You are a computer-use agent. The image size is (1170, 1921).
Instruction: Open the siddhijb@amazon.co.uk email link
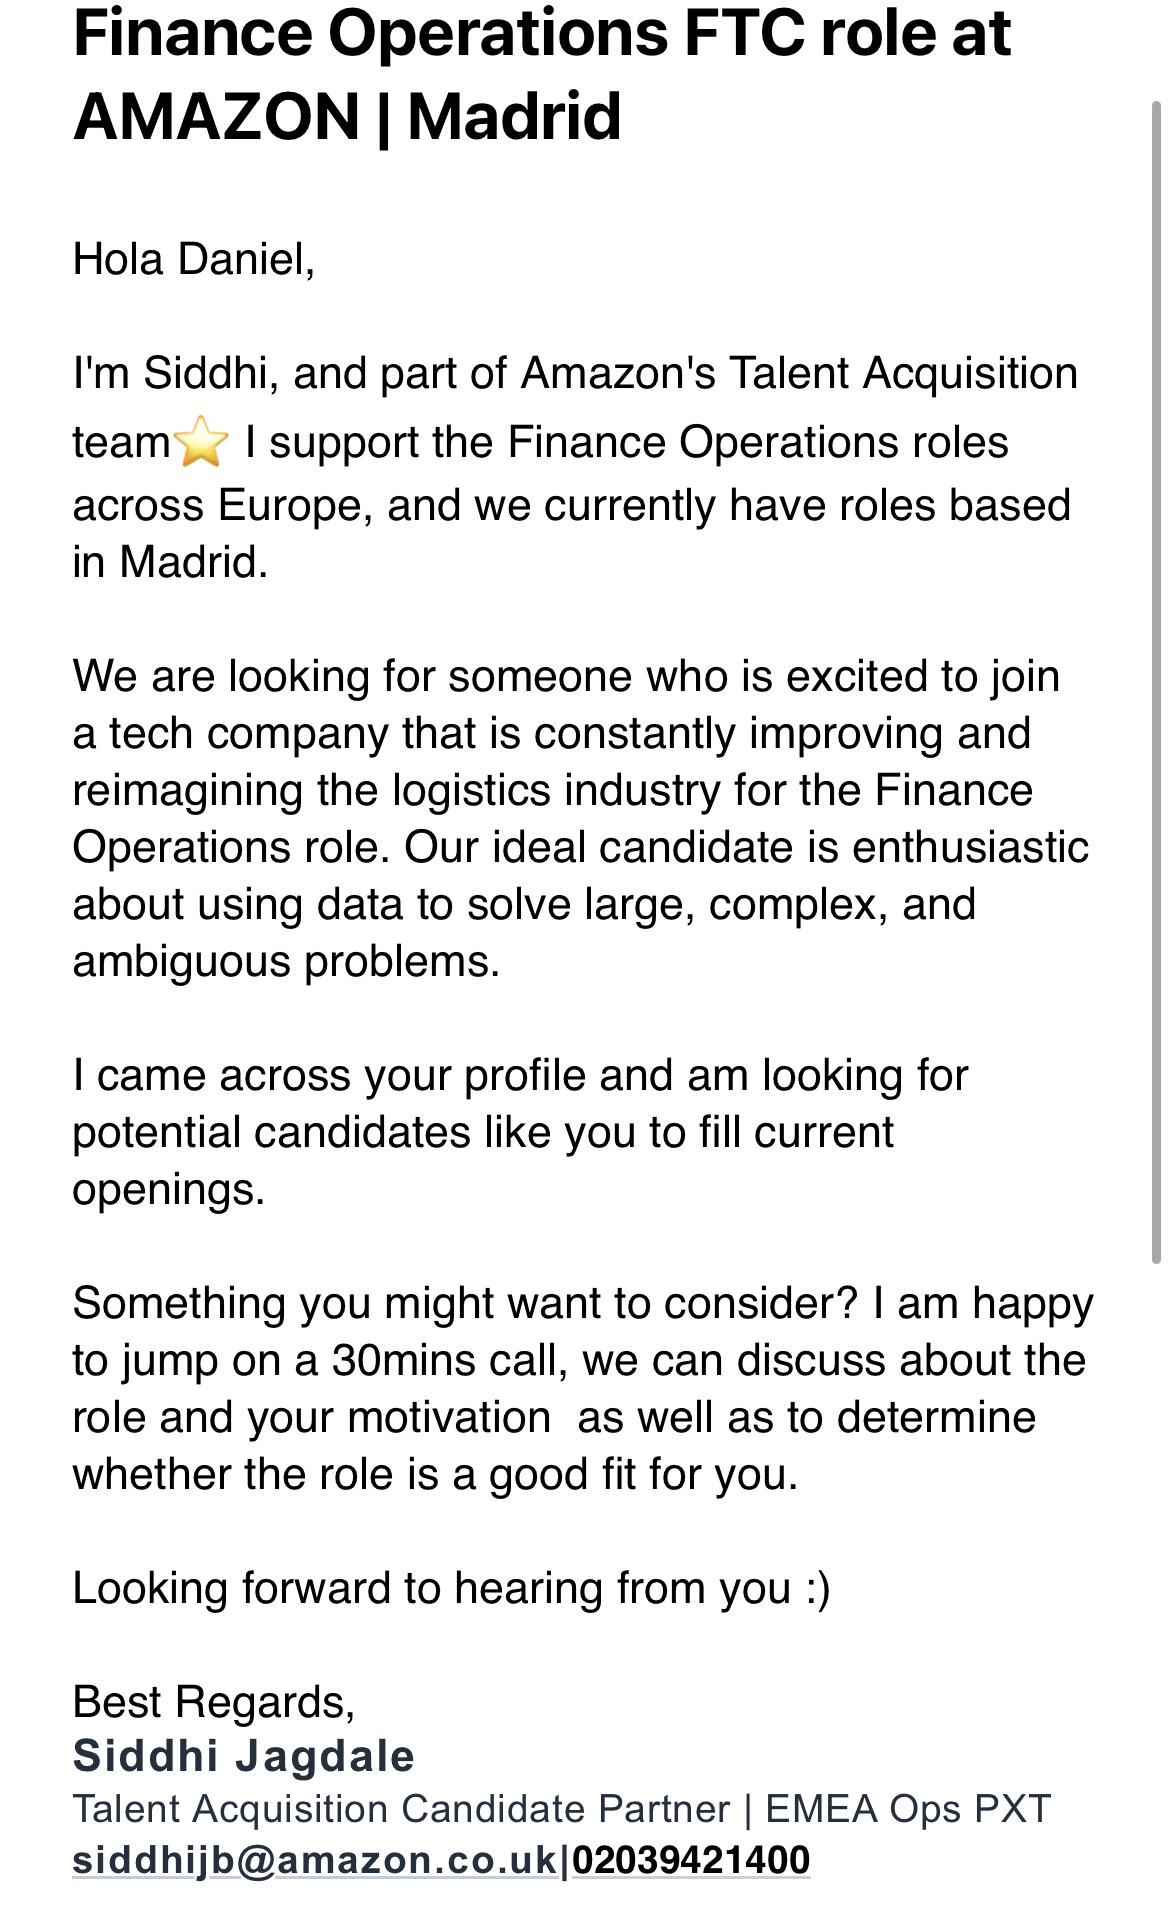pos(314,1860)
